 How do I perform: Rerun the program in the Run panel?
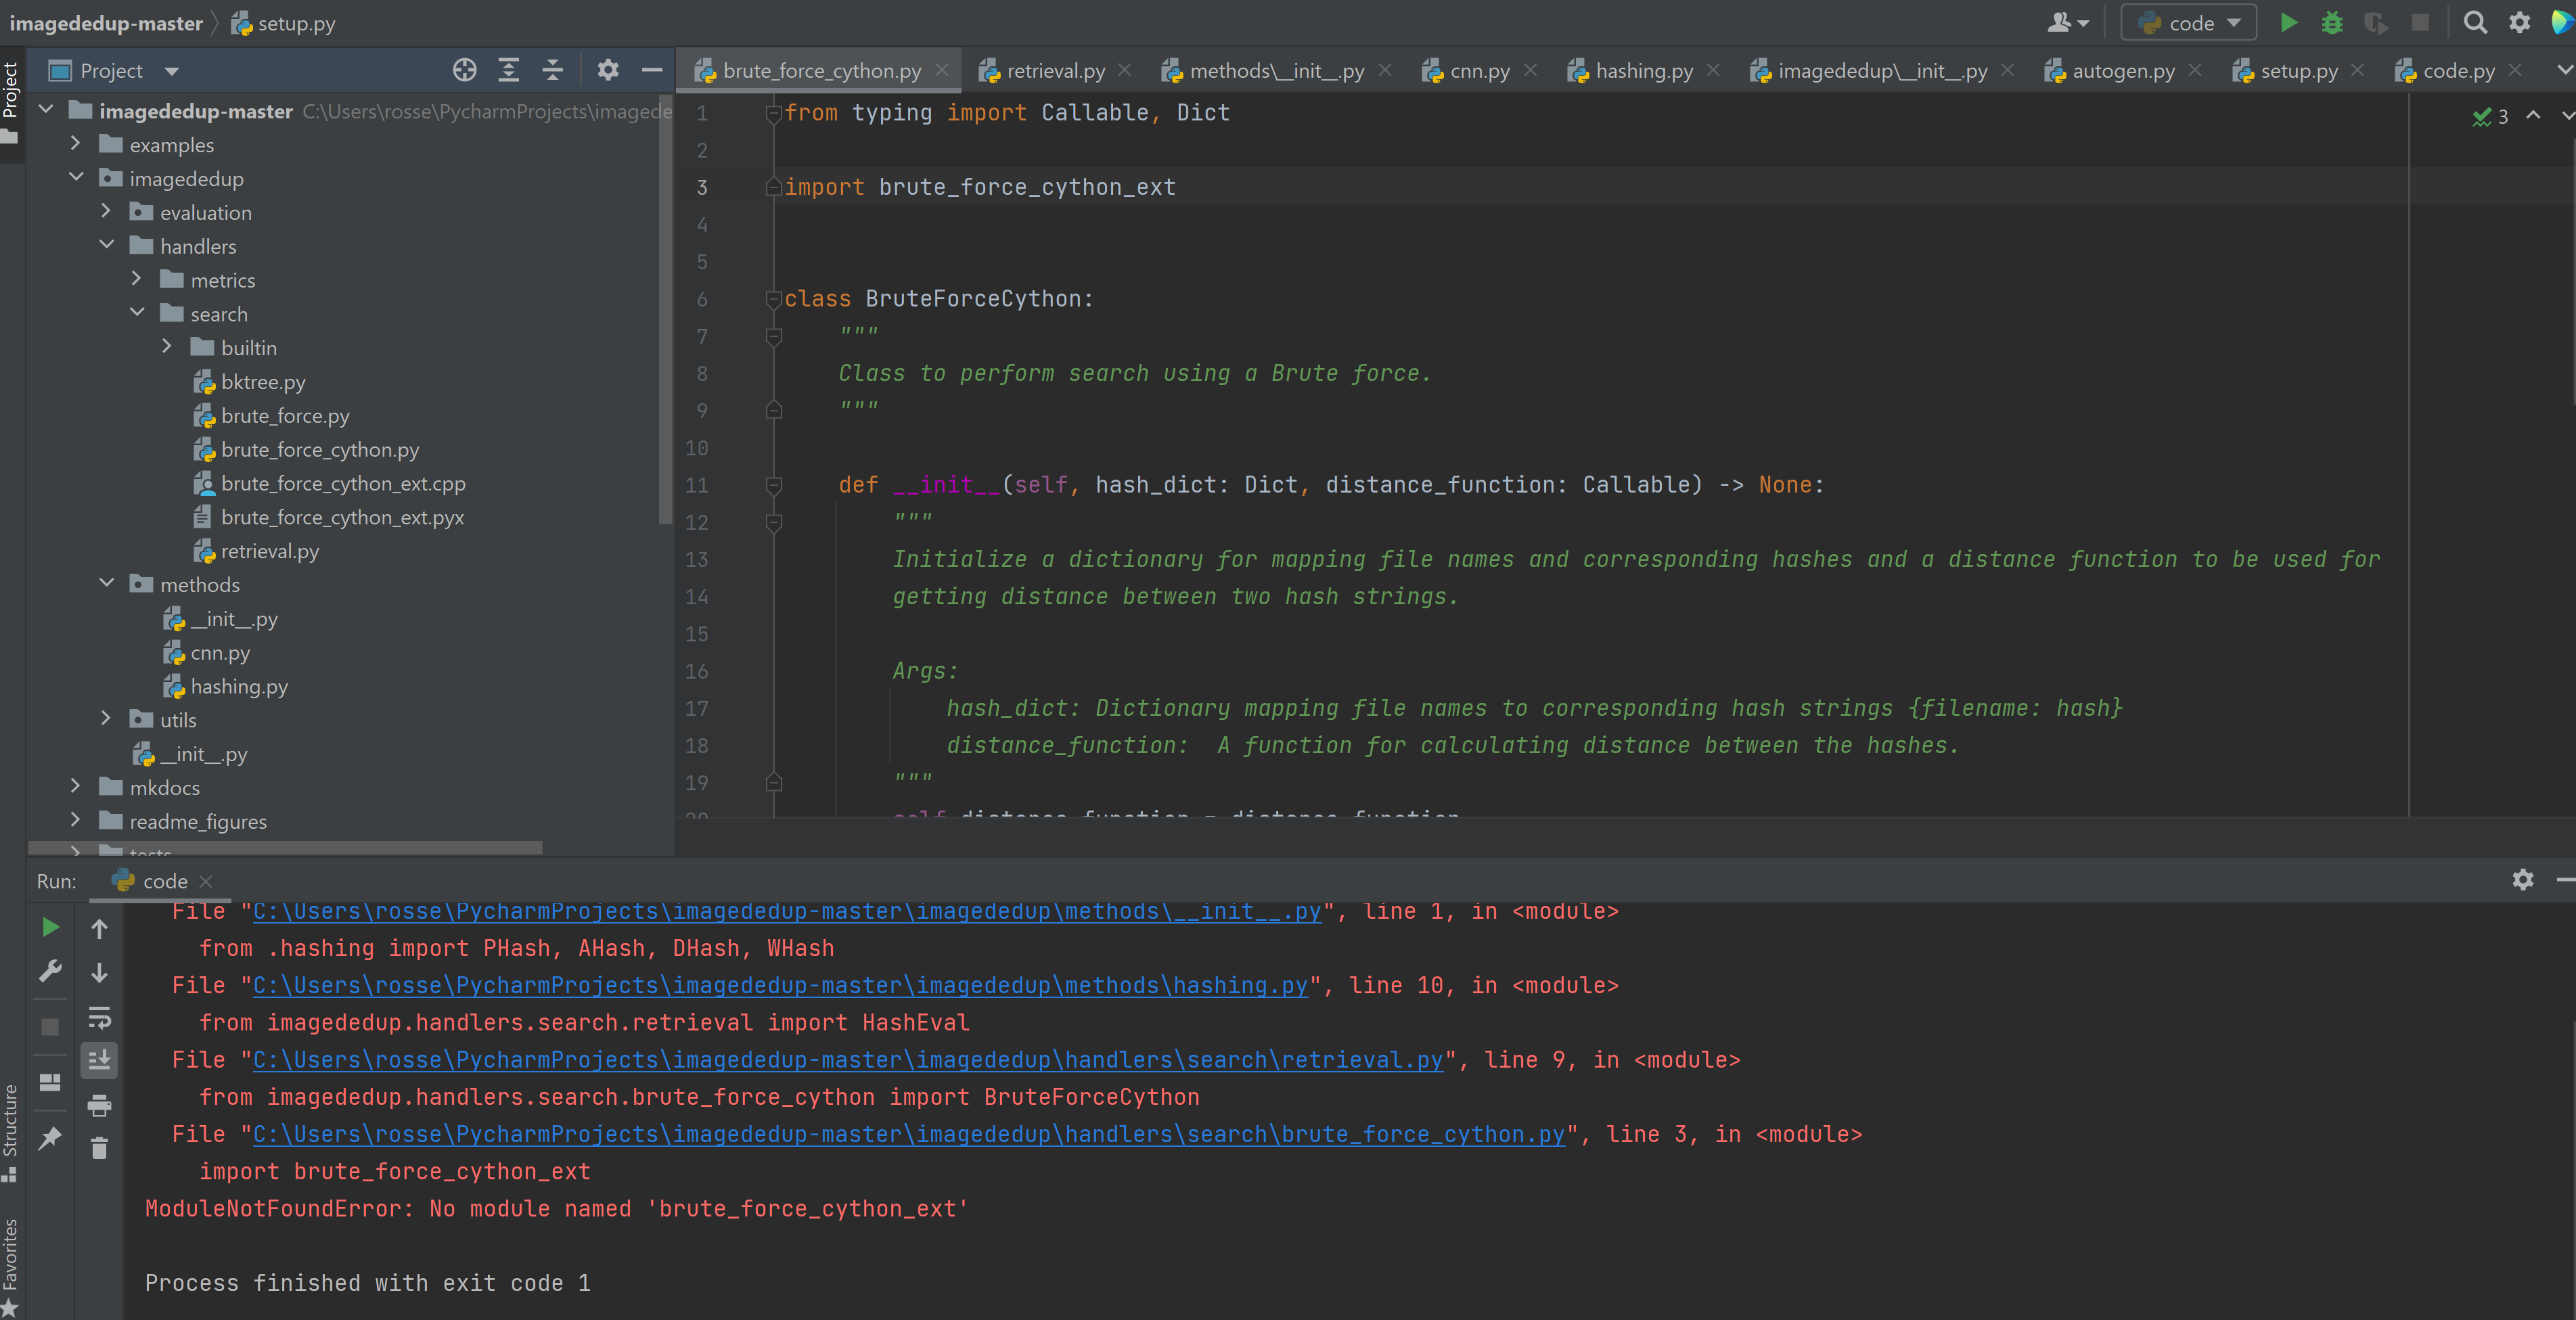50,927
